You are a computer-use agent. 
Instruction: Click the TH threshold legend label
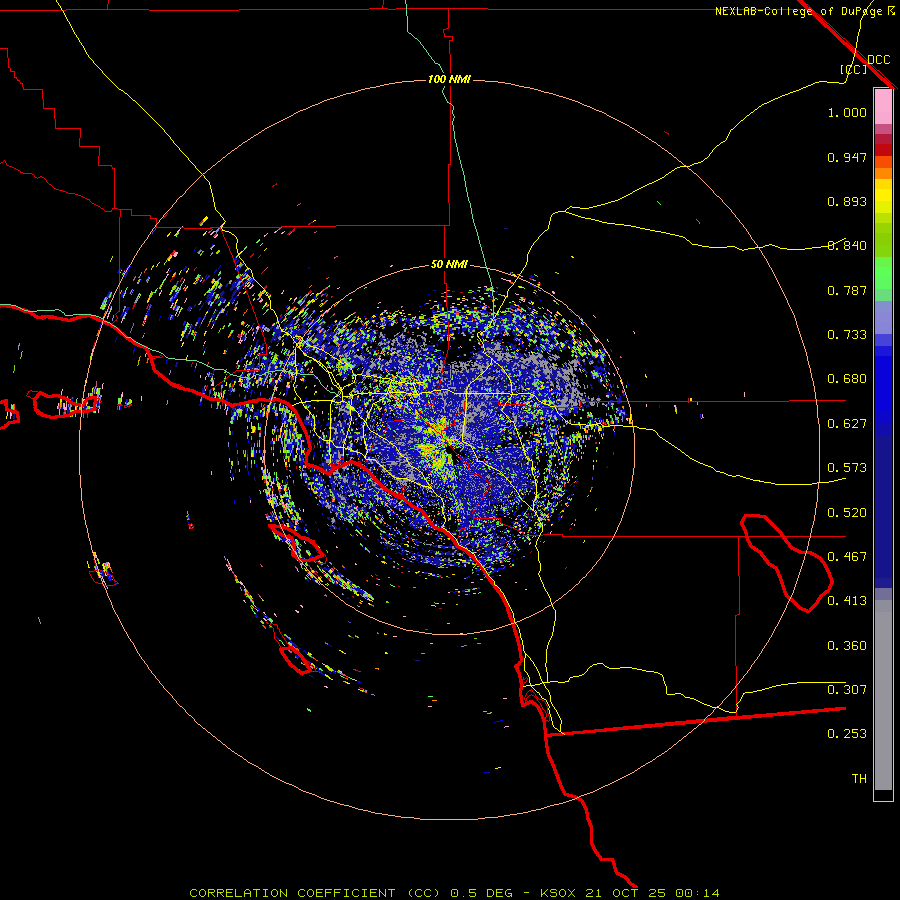pos(859,779)
